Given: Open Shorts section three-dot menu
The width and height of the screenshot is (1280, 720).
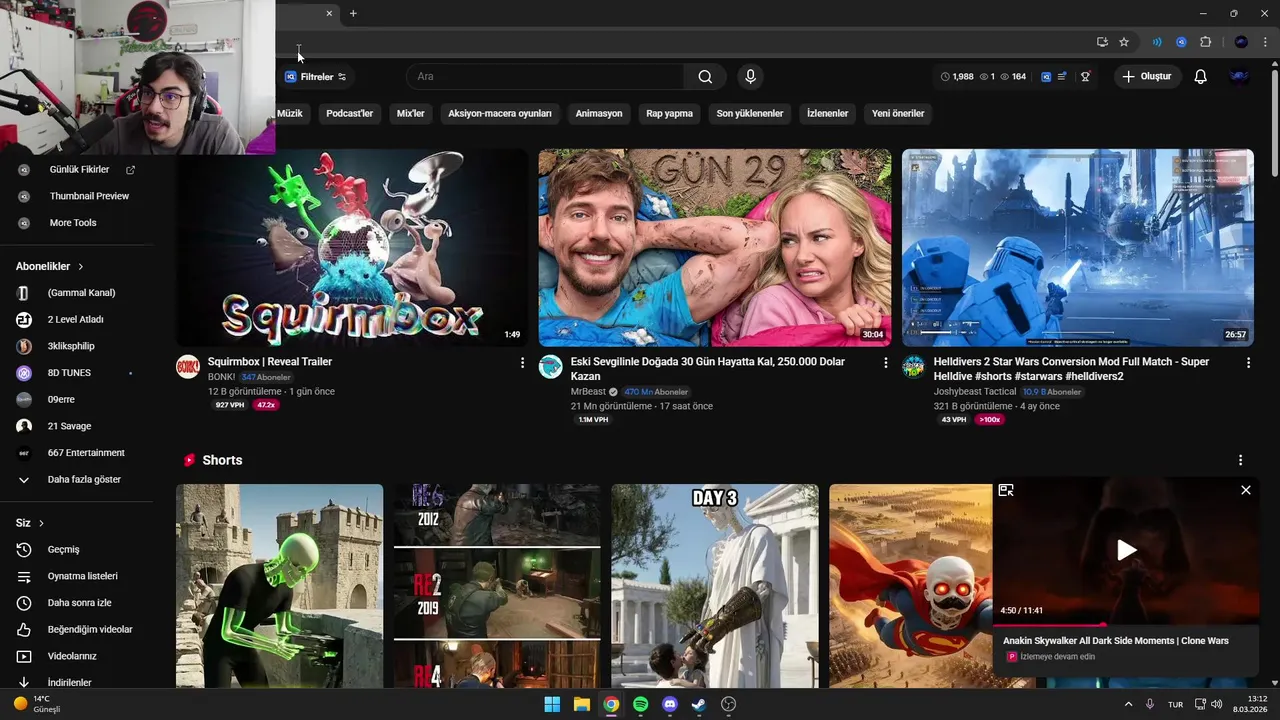Looking at the screenshot, I should coord(1241,460).
